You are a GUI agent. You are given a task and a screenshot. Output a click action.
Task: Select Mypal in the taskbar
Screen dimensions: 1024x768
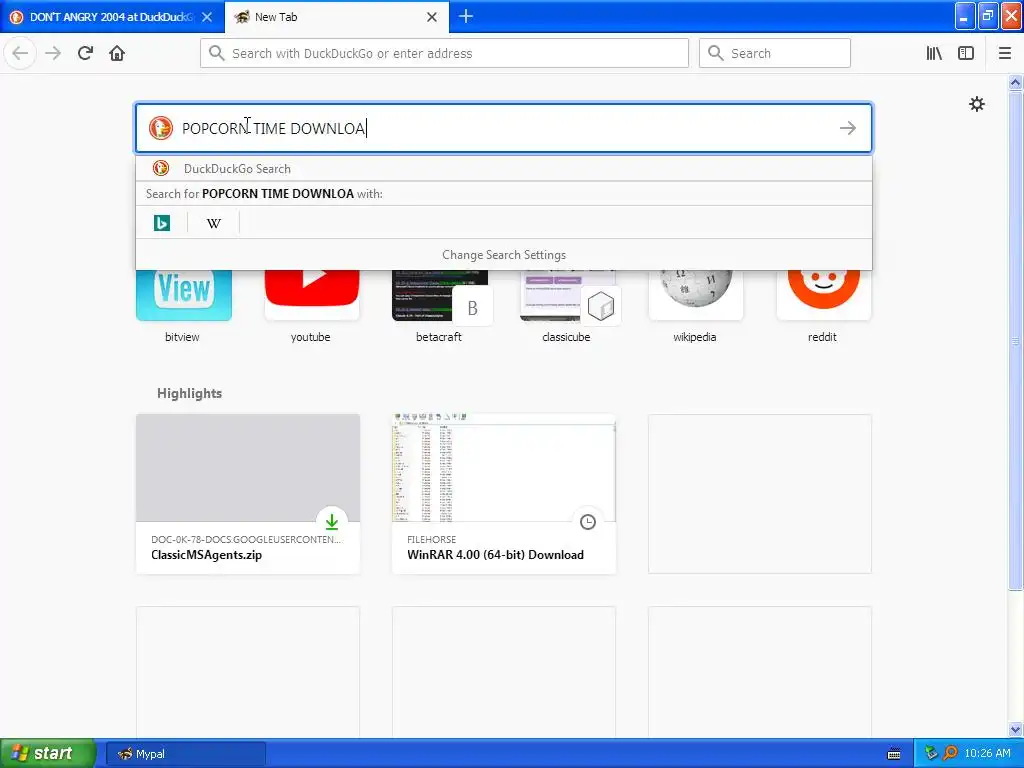(x=185, y=754)
